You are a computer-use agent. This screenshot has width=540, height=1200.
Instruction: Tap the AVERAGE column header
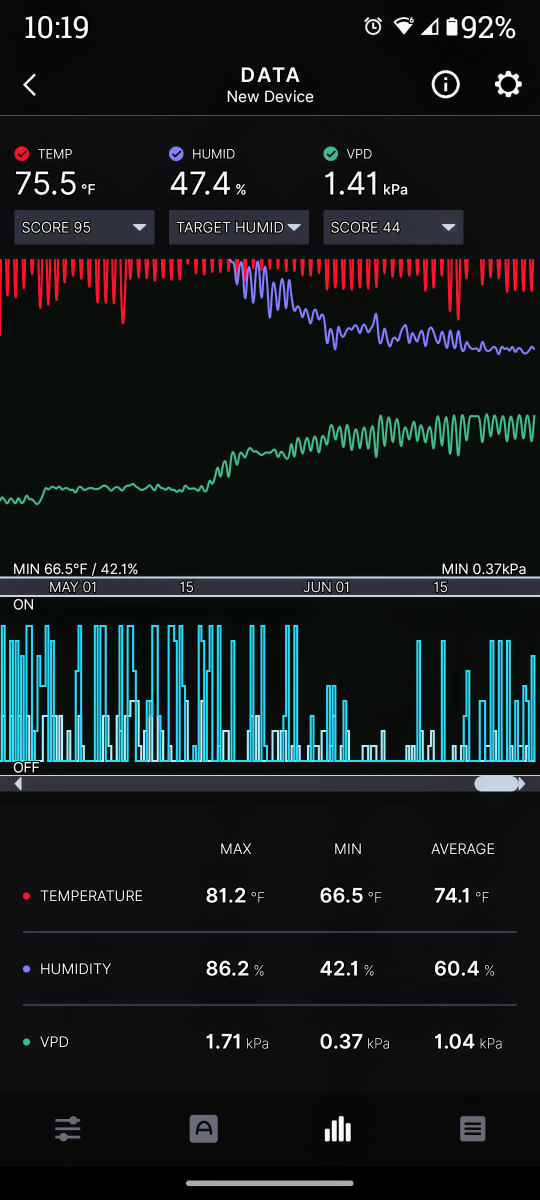463,849
